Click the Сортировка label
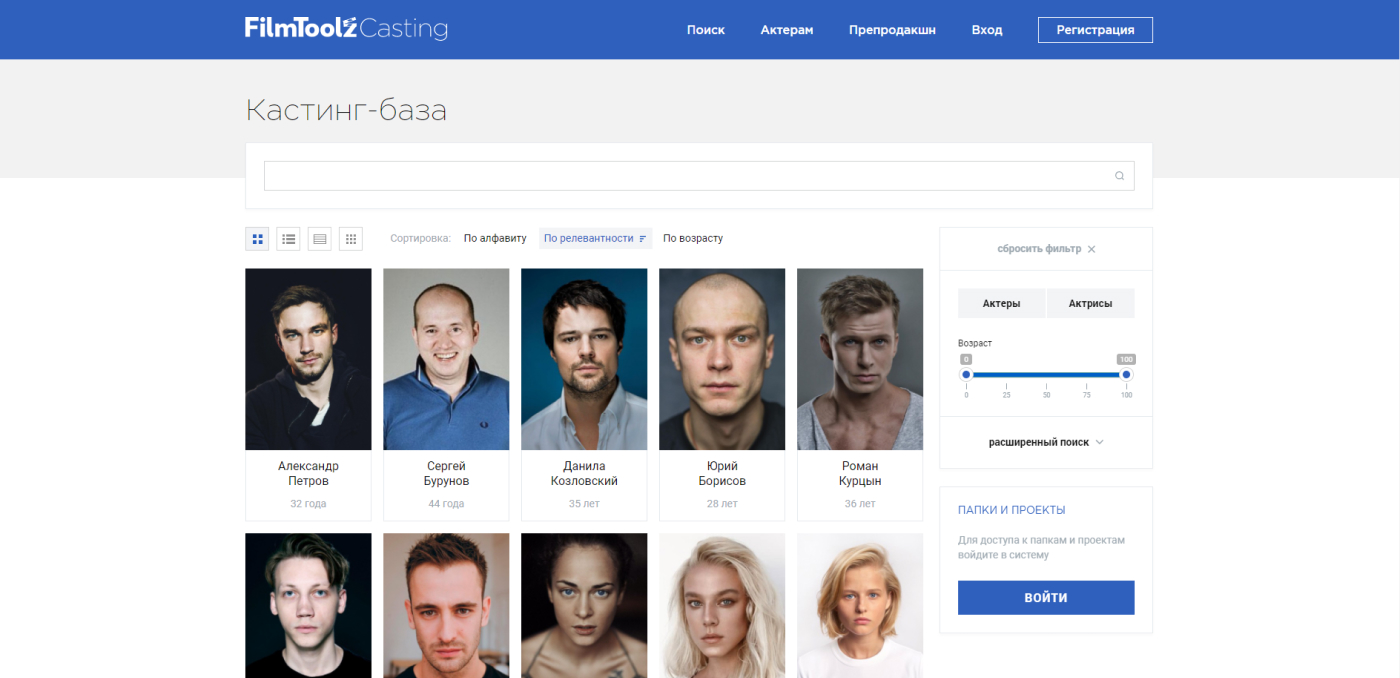Screen dimensions: 1400x678 point(421,239)
